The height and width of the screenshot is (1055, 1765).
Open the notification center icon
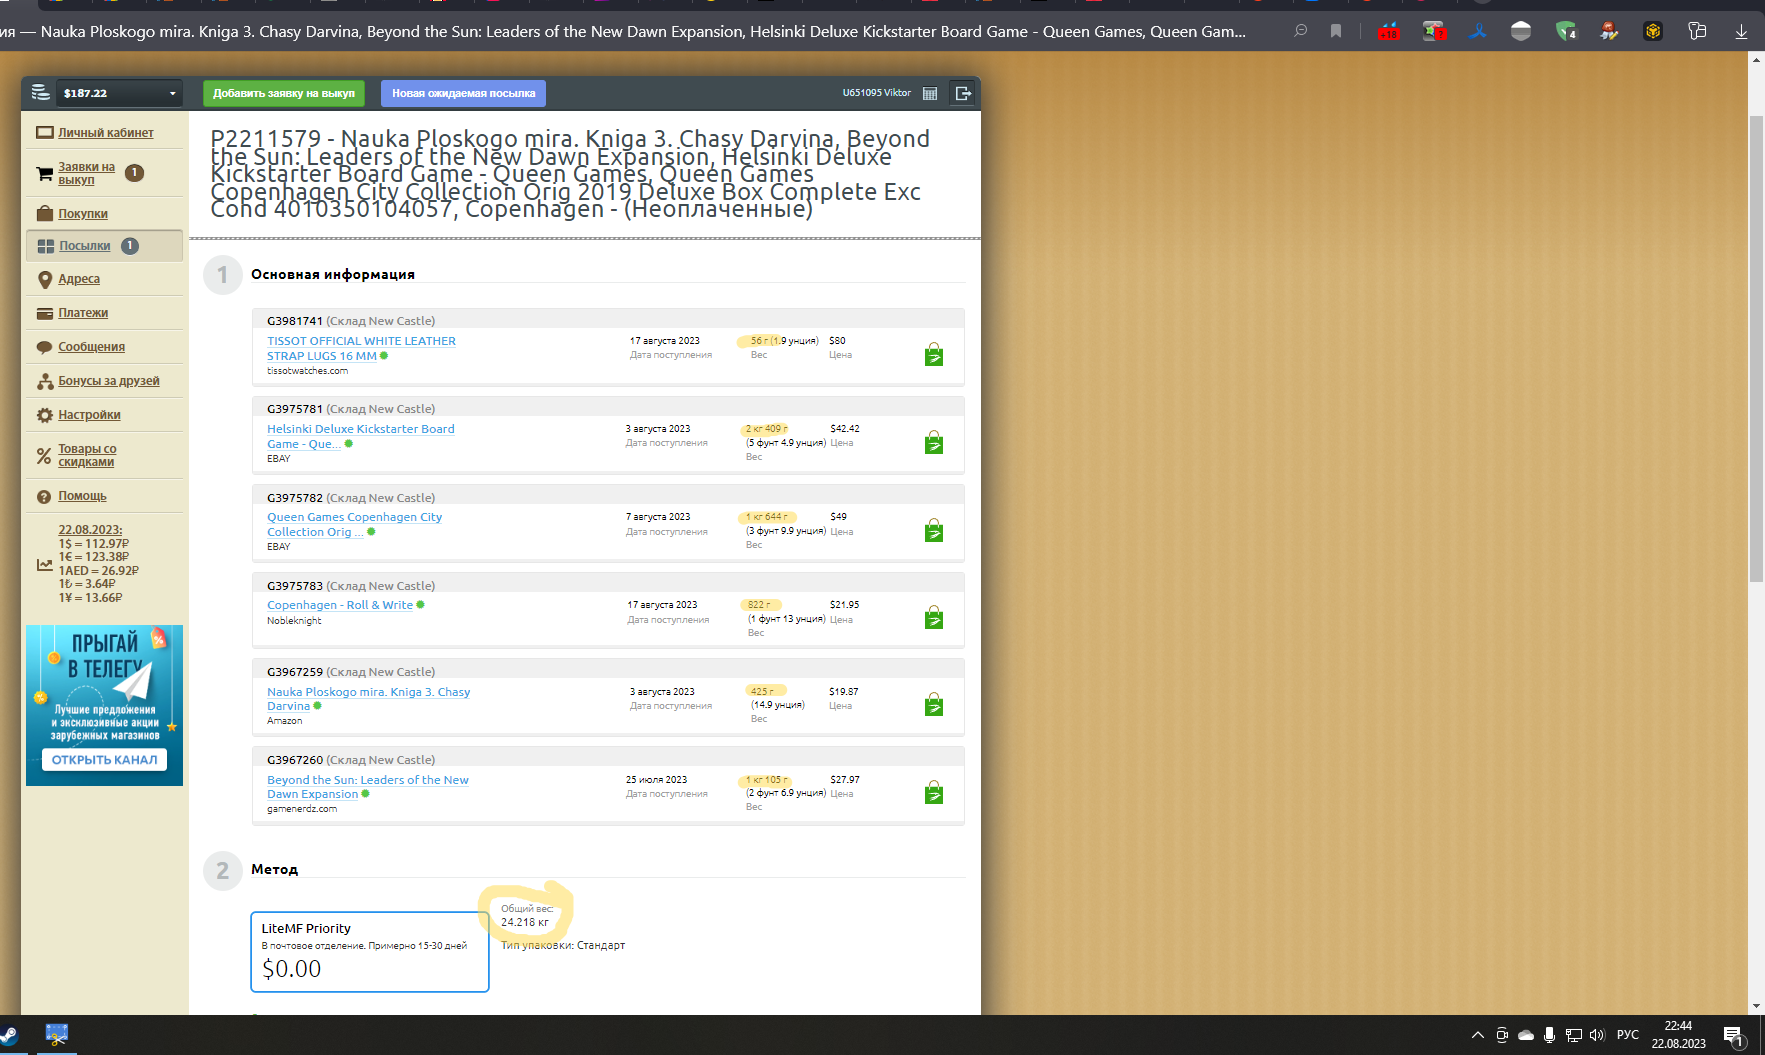(1734, 1036)
